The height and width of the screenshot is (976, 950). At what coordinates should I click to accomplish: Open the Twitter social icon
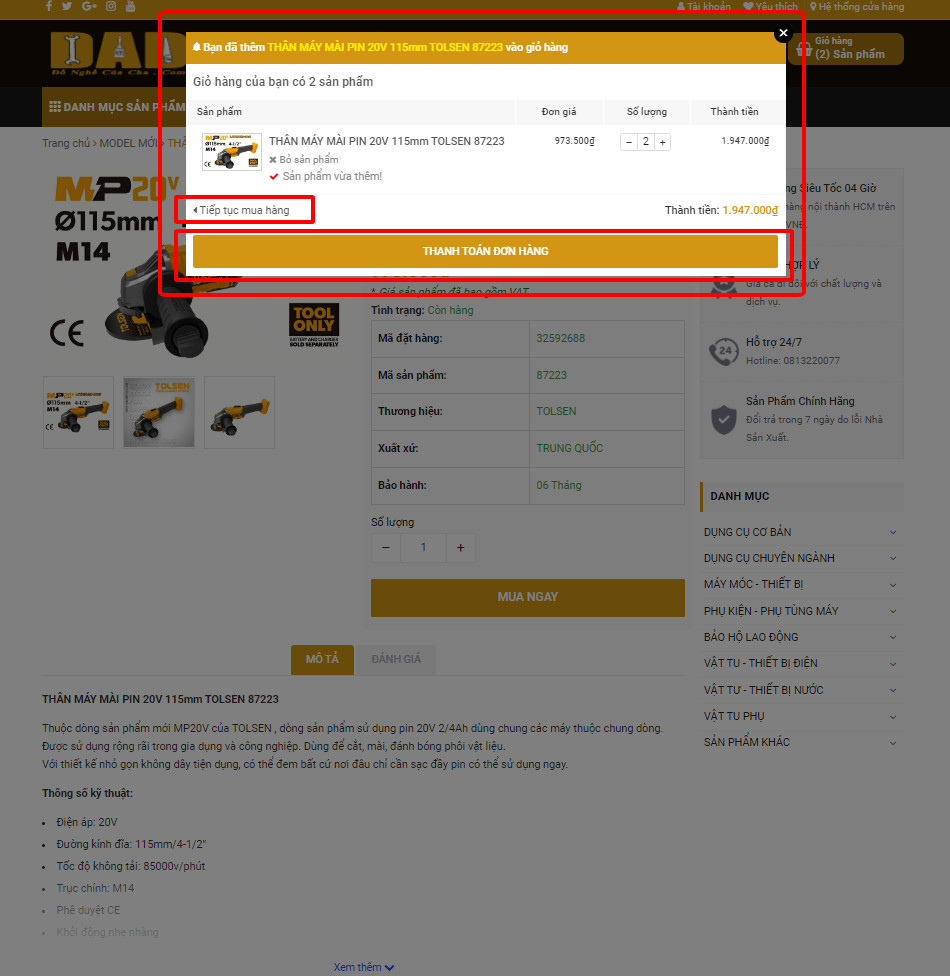(67, 6)
